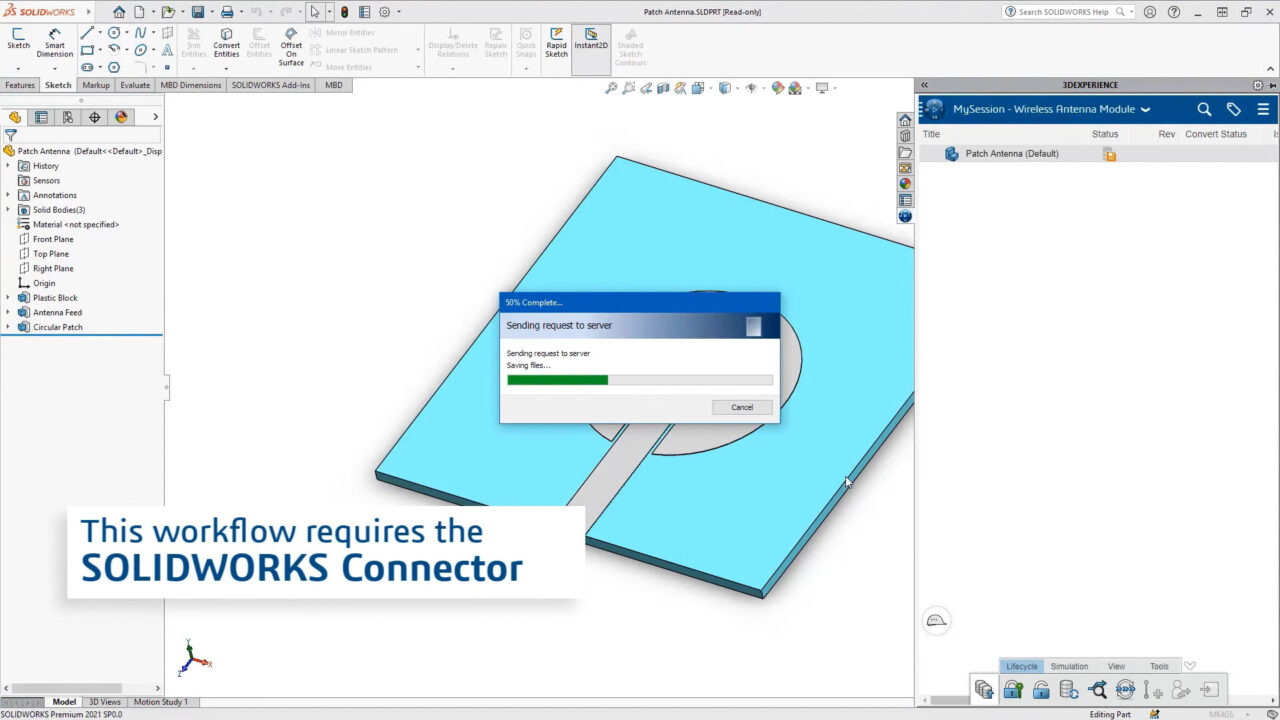Expand the Annotations tree node
The height and width of the screenshot is (720, 1280).
click(x=8, y=195)
